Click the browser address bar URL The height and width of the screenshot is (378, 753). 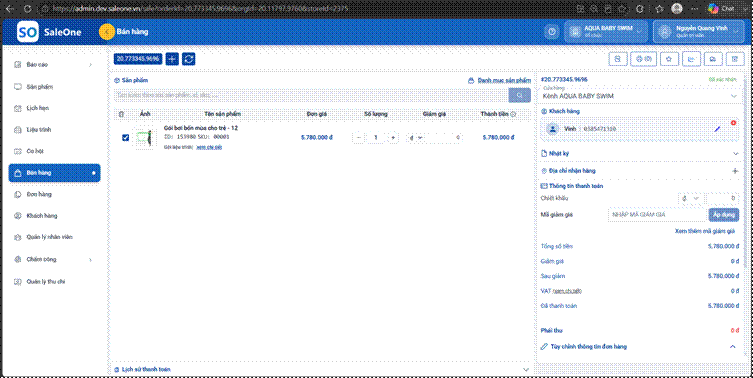coord(201,9)
